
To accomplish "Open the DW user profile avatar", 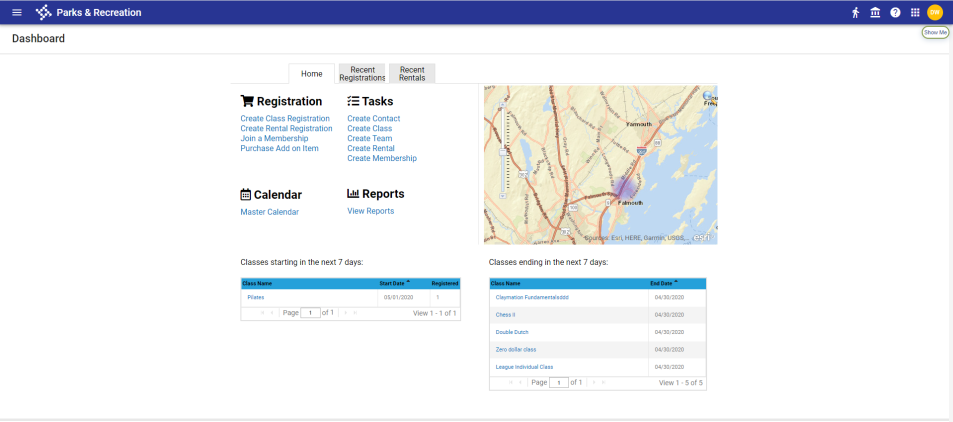I will [x=935, y=12].
